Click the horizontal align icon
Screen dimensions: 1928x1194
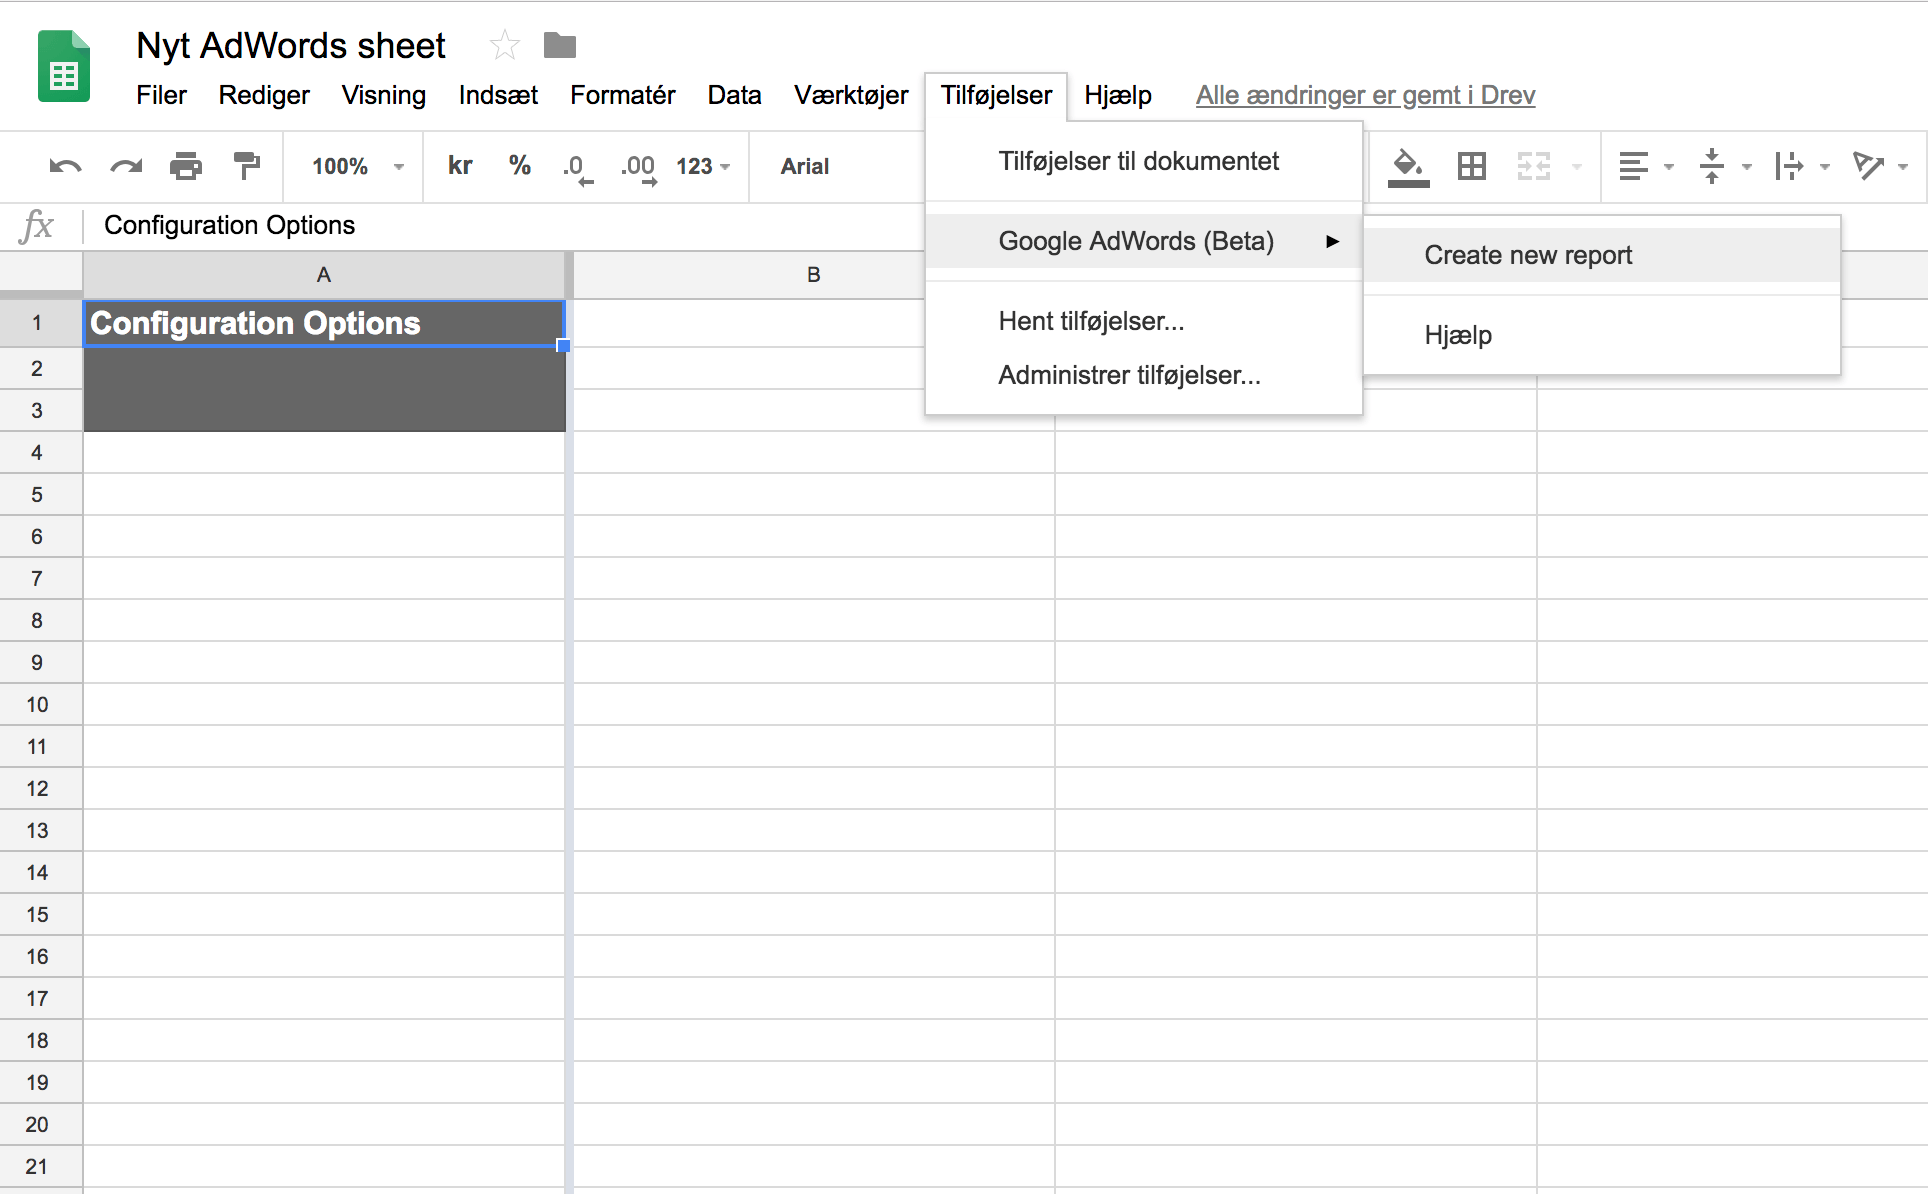(x=1633, y=166)
